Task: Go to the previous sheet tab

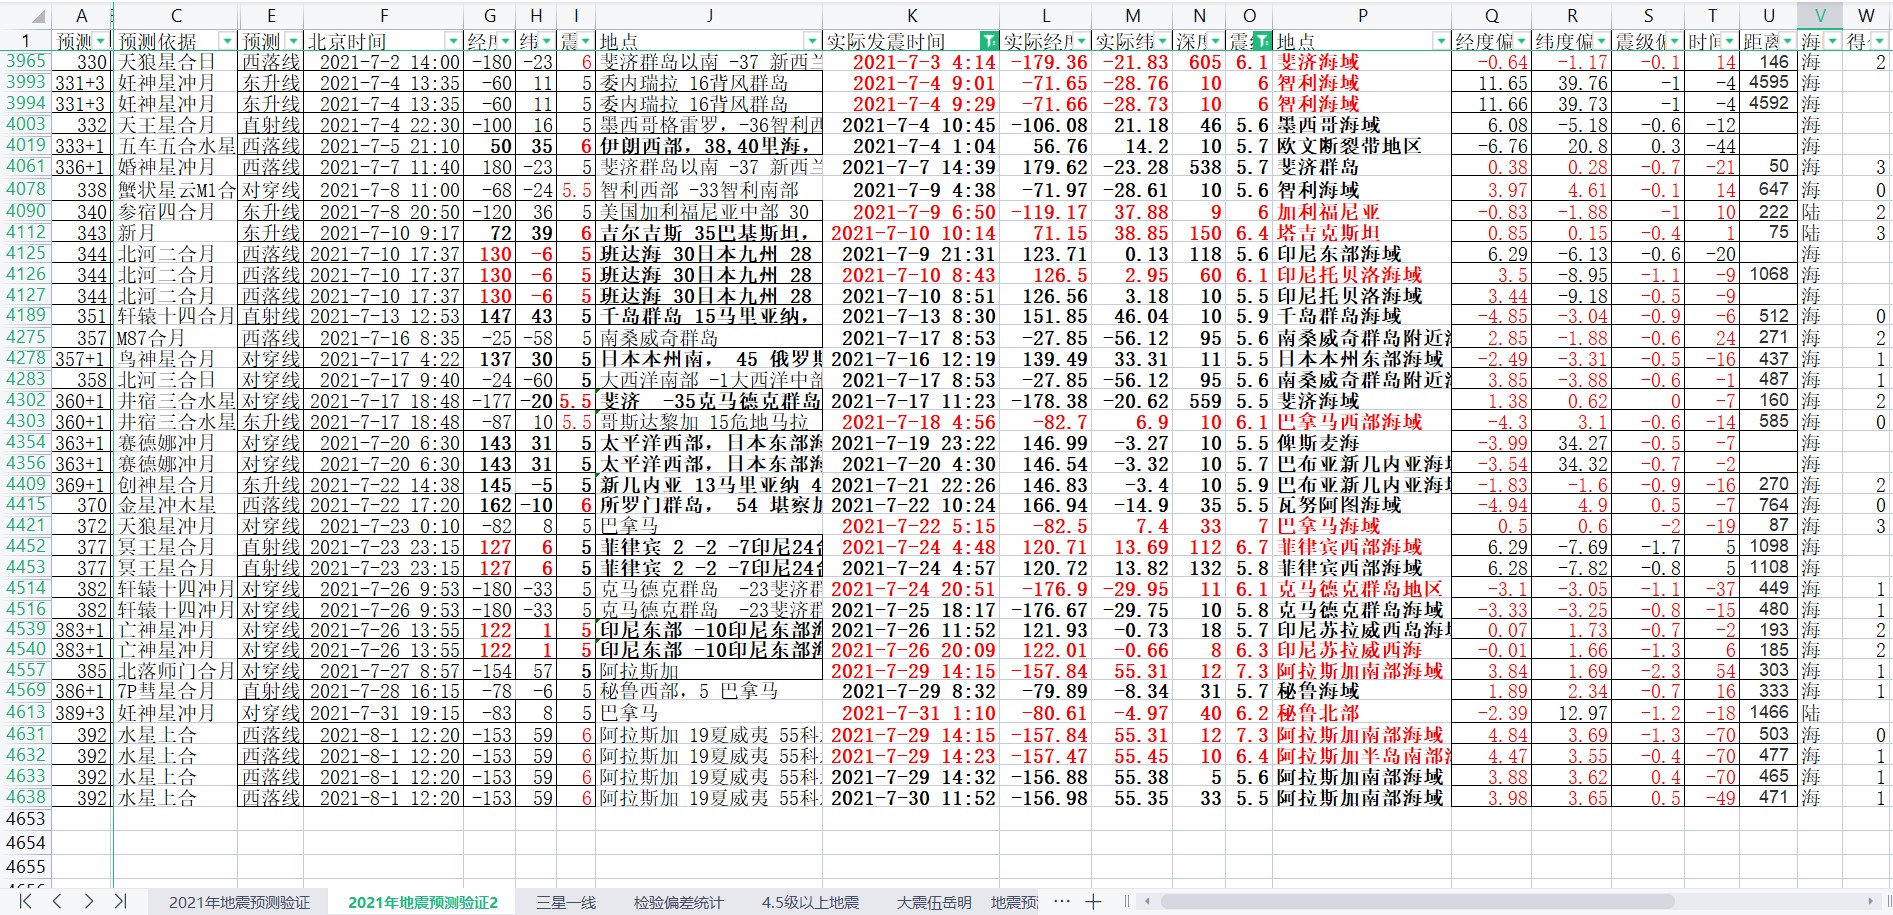Action: (57, 901)
